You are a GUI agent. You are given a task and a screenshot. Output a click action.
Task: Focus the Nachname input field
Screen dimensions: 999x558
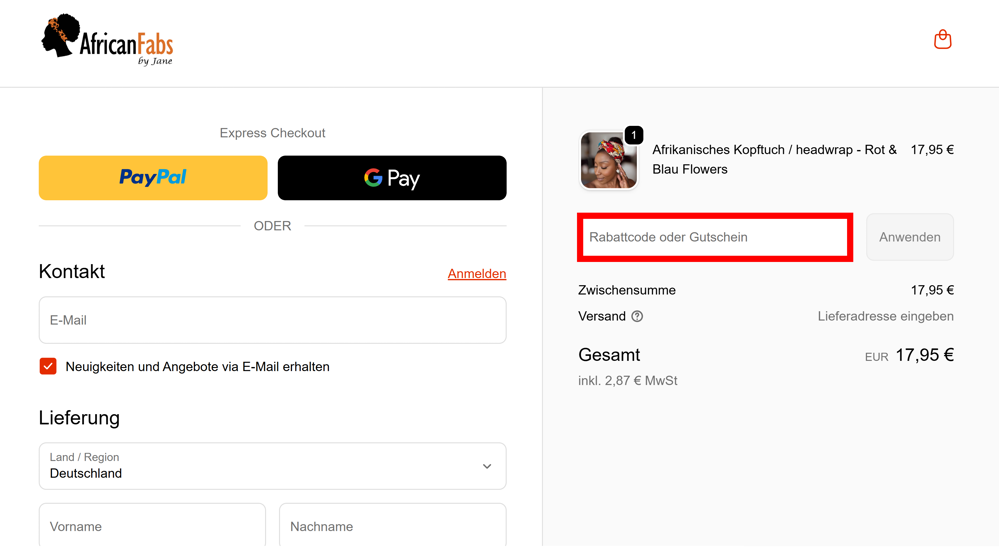(392, 526)
